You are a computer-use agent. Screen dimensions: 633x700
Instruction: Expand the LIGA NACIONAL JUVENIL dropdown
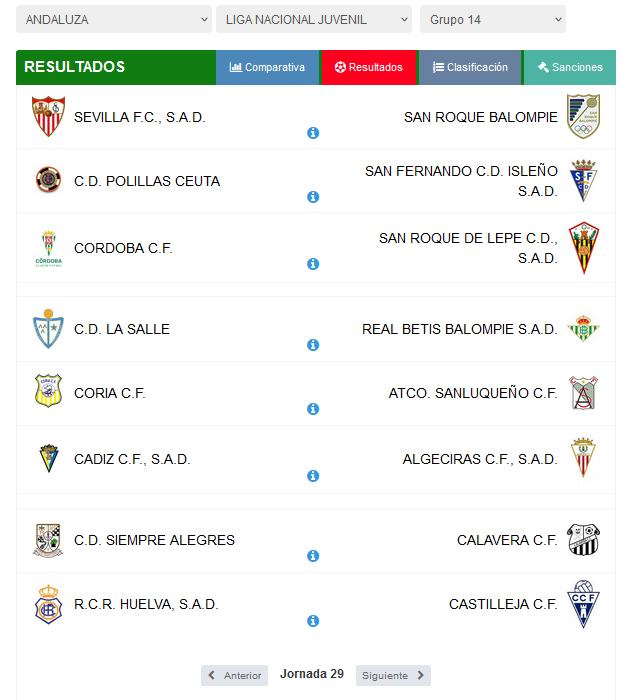pos(314,19)
